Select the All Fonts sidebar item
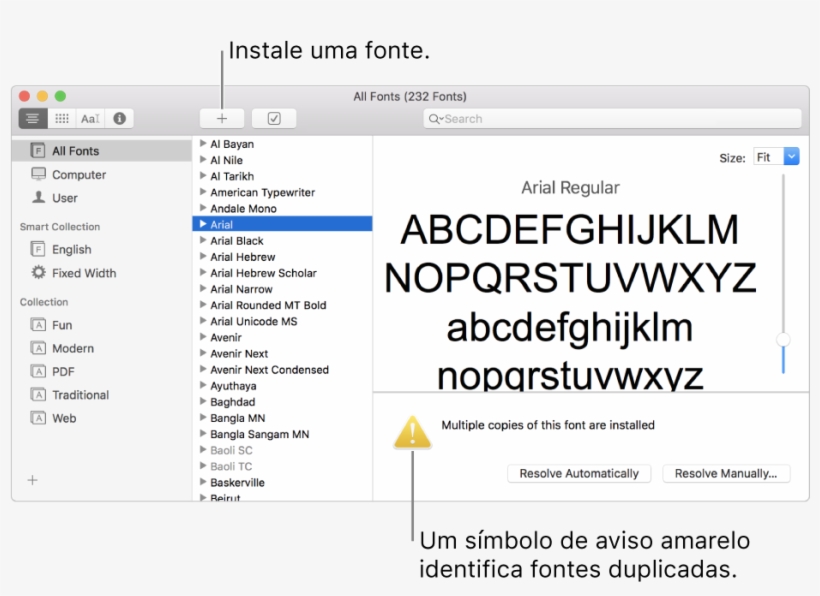The width and height of the screenshot is (820, 596). [x=75, y=151]
